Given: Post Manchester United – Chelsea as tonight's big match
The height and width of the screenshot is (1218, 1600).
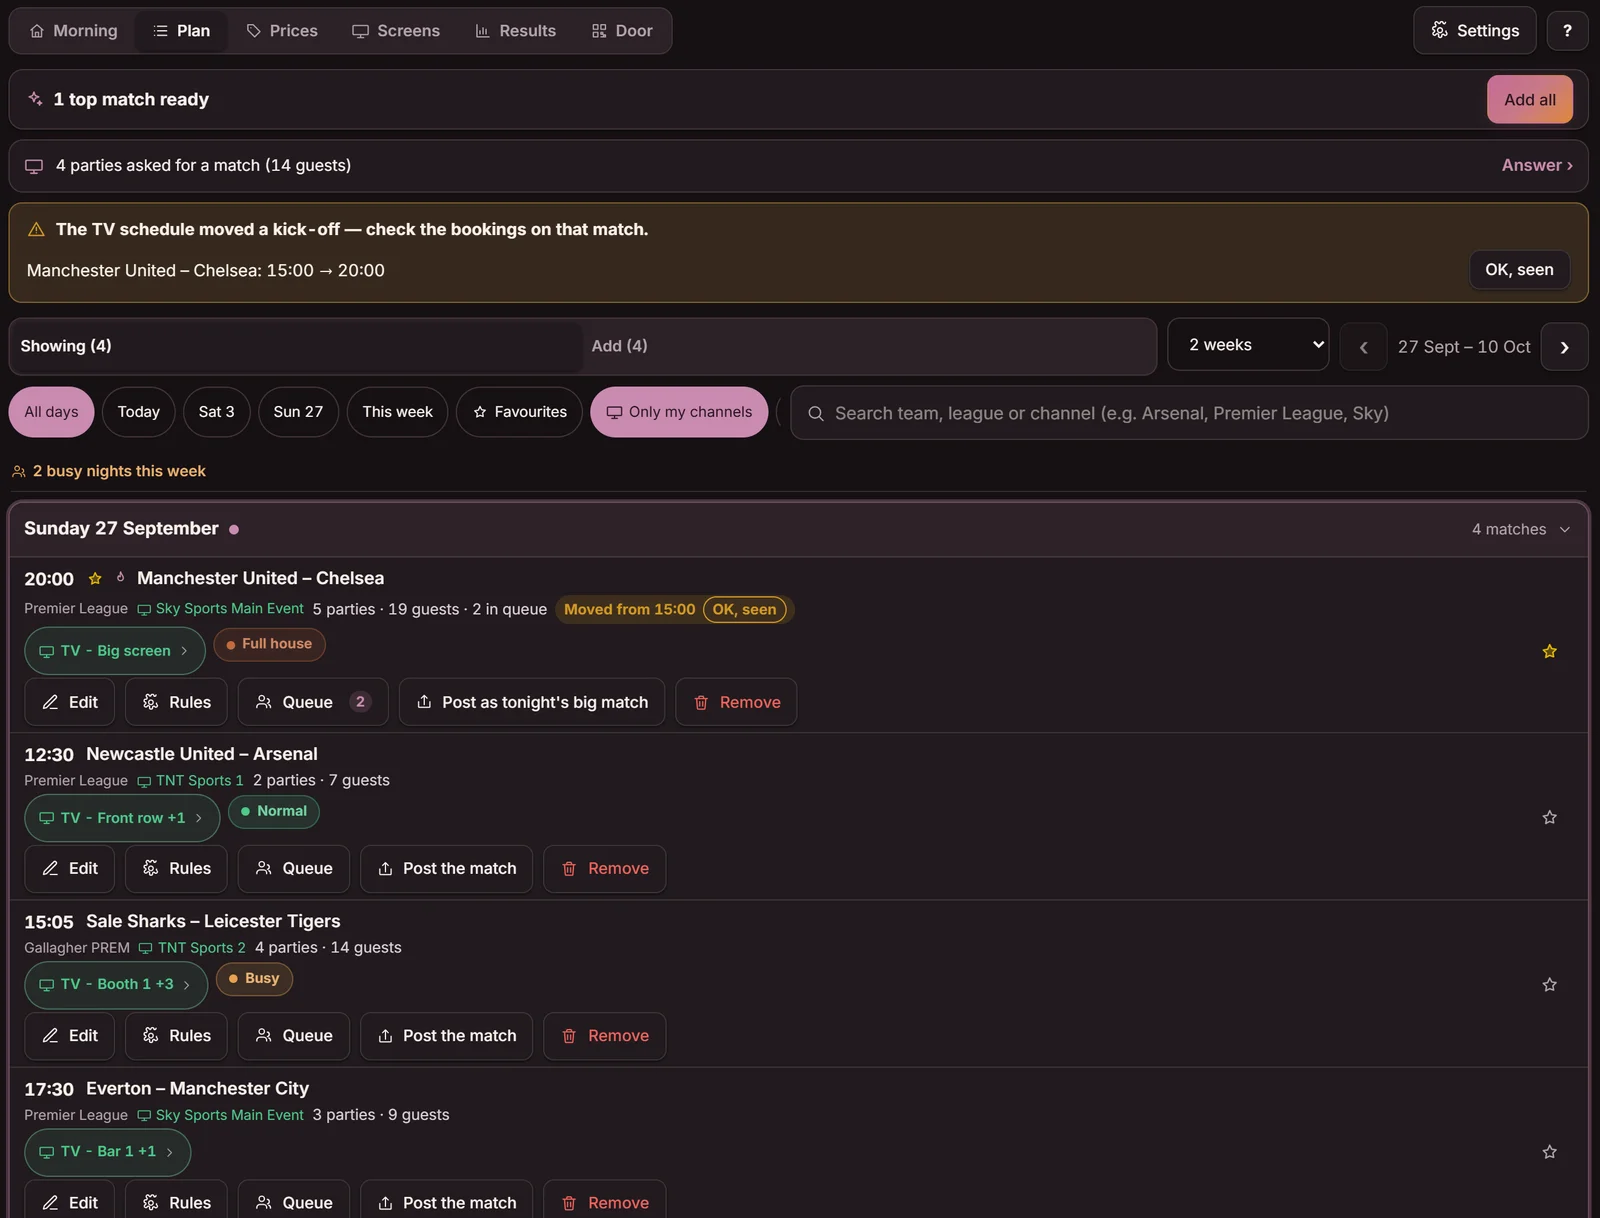Looking at the screenshot, I should 532,702.
